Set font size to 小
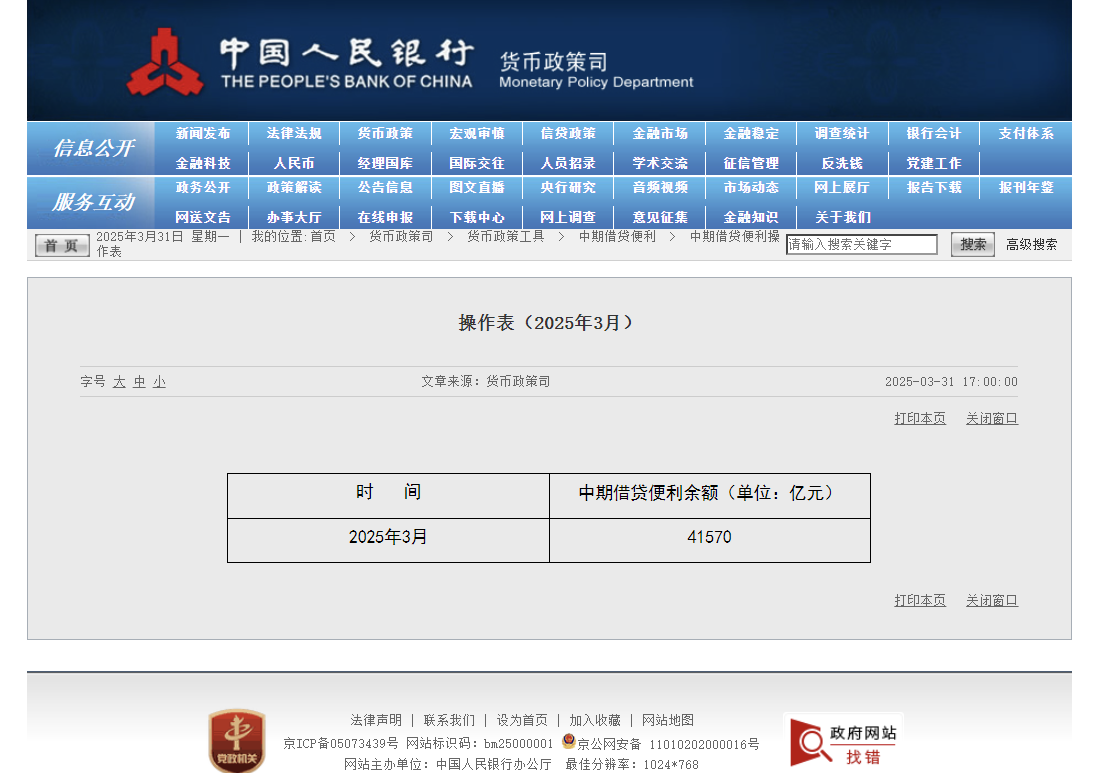This screenshot has height=773, width=1113. pyautogui.click(x=159, y=382)
